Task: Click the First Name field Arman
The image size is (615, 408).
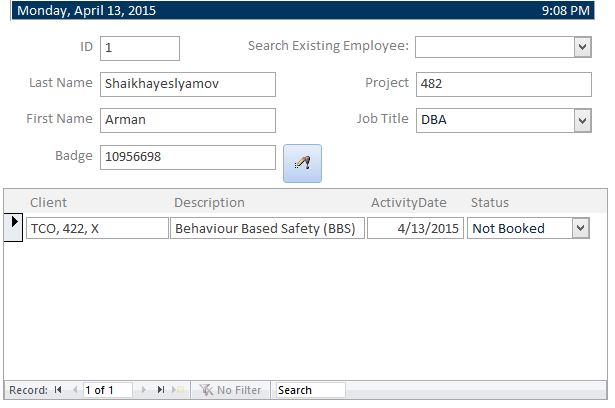Action: tap(188, 120)
